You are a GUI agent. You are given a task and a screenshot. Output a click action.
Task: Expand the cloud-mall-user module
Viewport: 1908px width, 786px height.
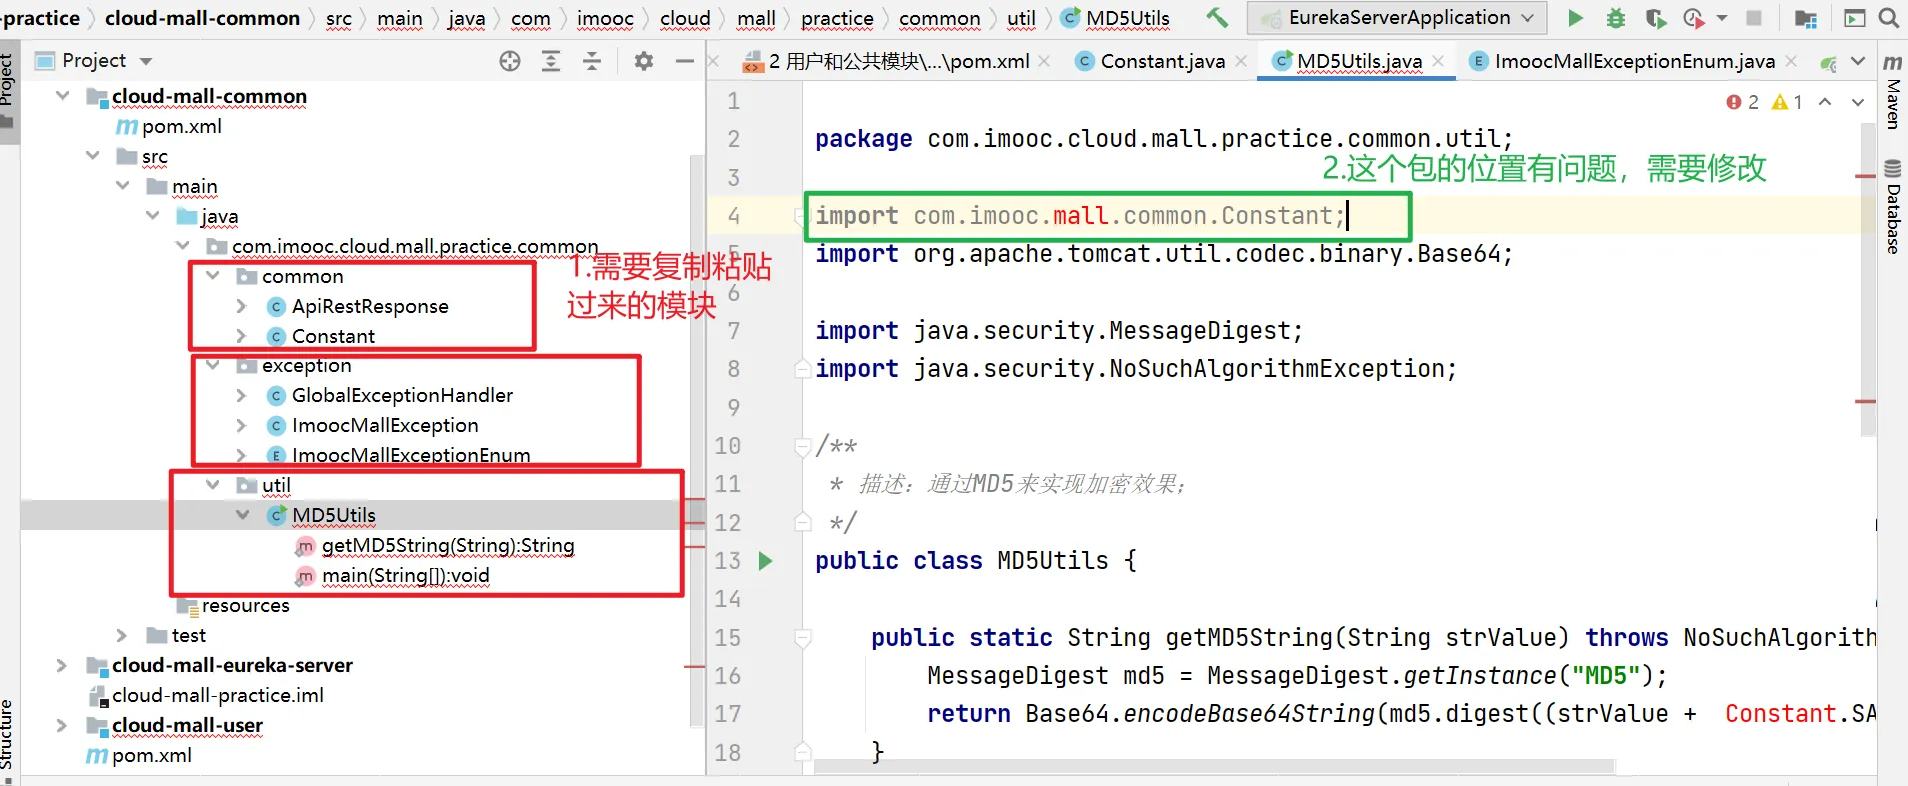62,725
